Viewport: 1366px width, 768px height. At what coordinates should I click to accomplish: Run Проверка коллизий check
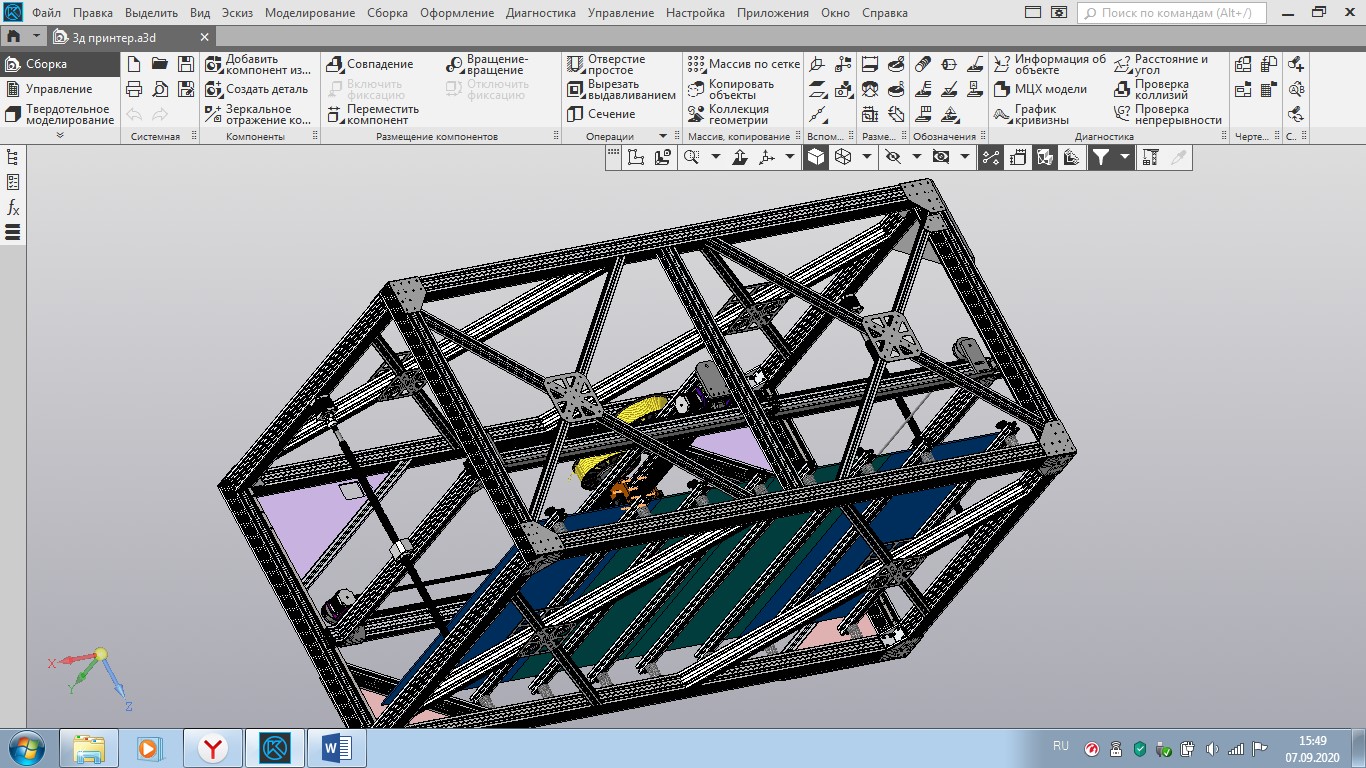point(1160,89)
